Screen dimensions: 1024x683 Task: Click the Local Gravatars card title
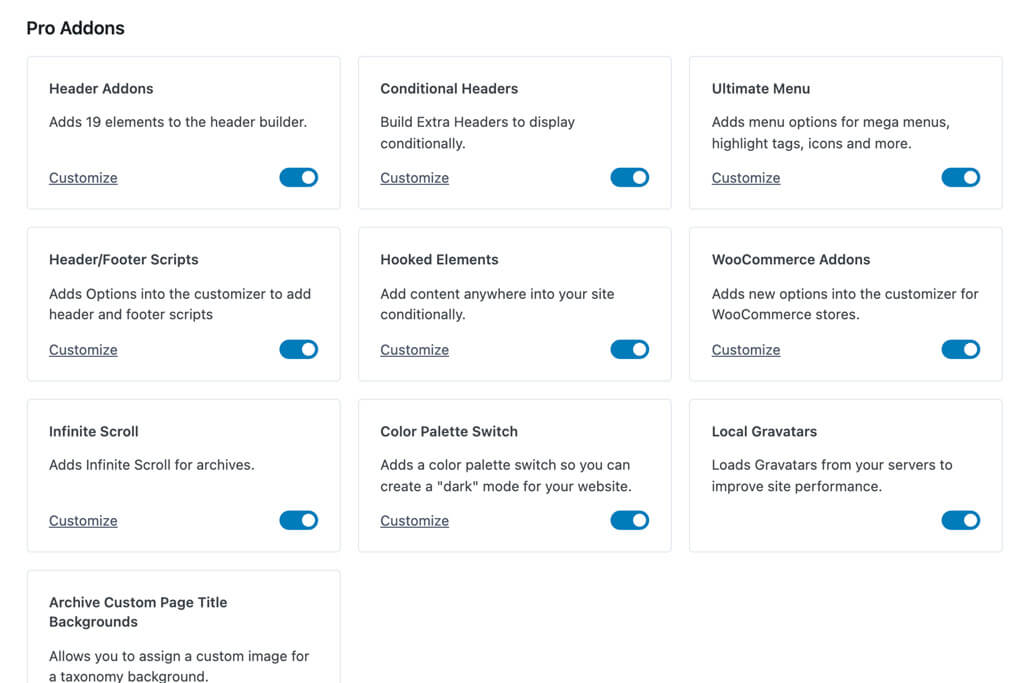click(764, 432)
